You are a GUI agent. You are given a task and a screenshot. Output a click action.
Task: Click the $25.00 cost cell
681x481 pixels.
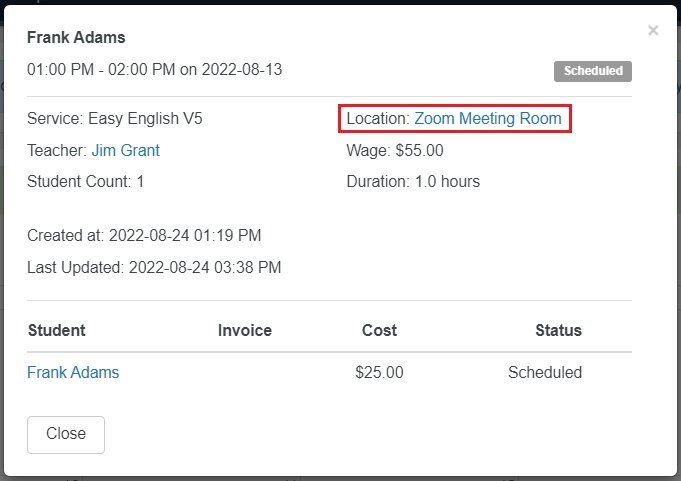(x=379, y=372)
